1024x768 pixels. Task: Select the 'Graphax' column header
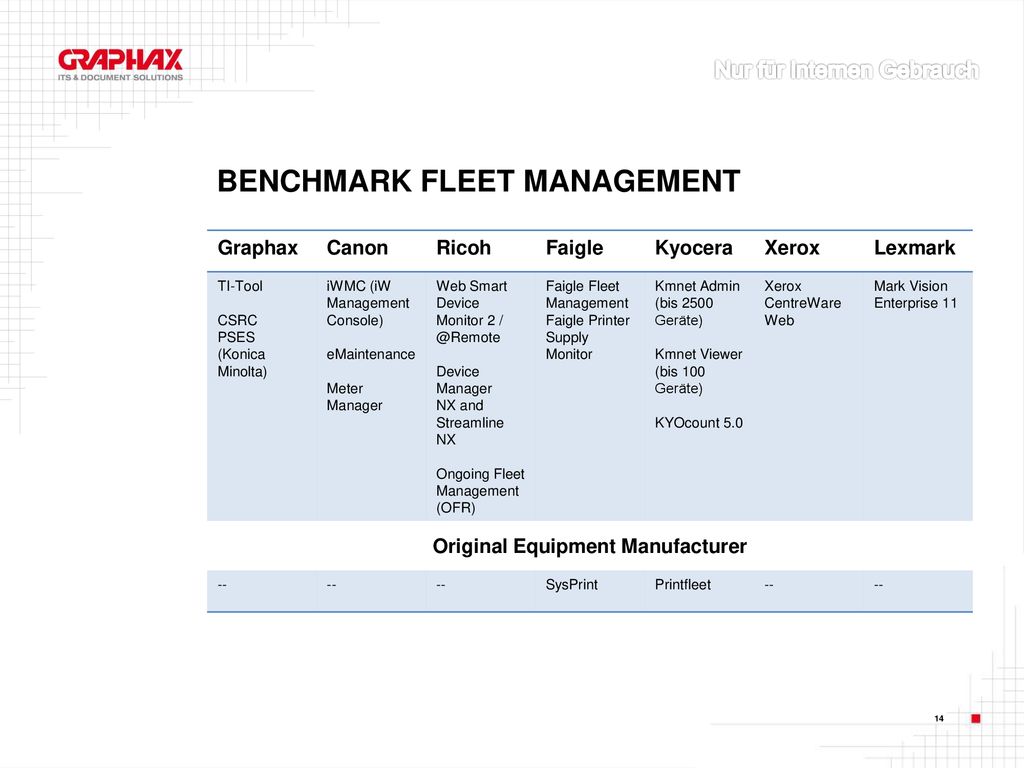pos(257,248)
